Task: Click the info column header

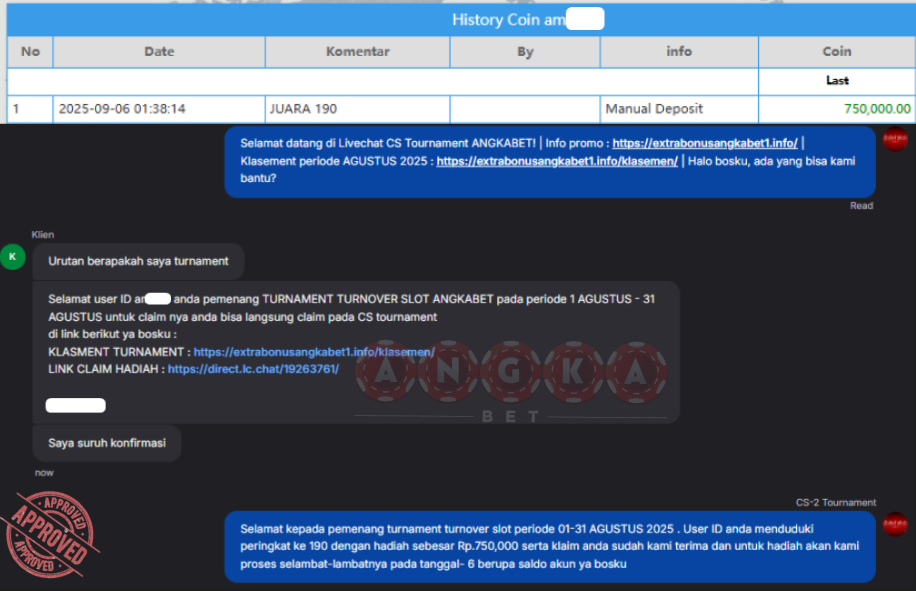Action: pyautogui.click(x=679, y=52)
